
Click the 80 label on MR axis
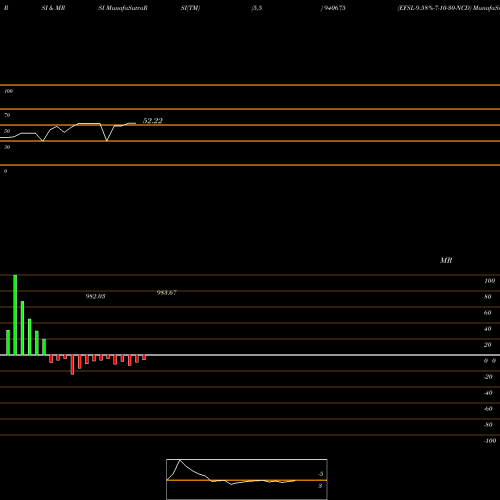click(488, 297)
